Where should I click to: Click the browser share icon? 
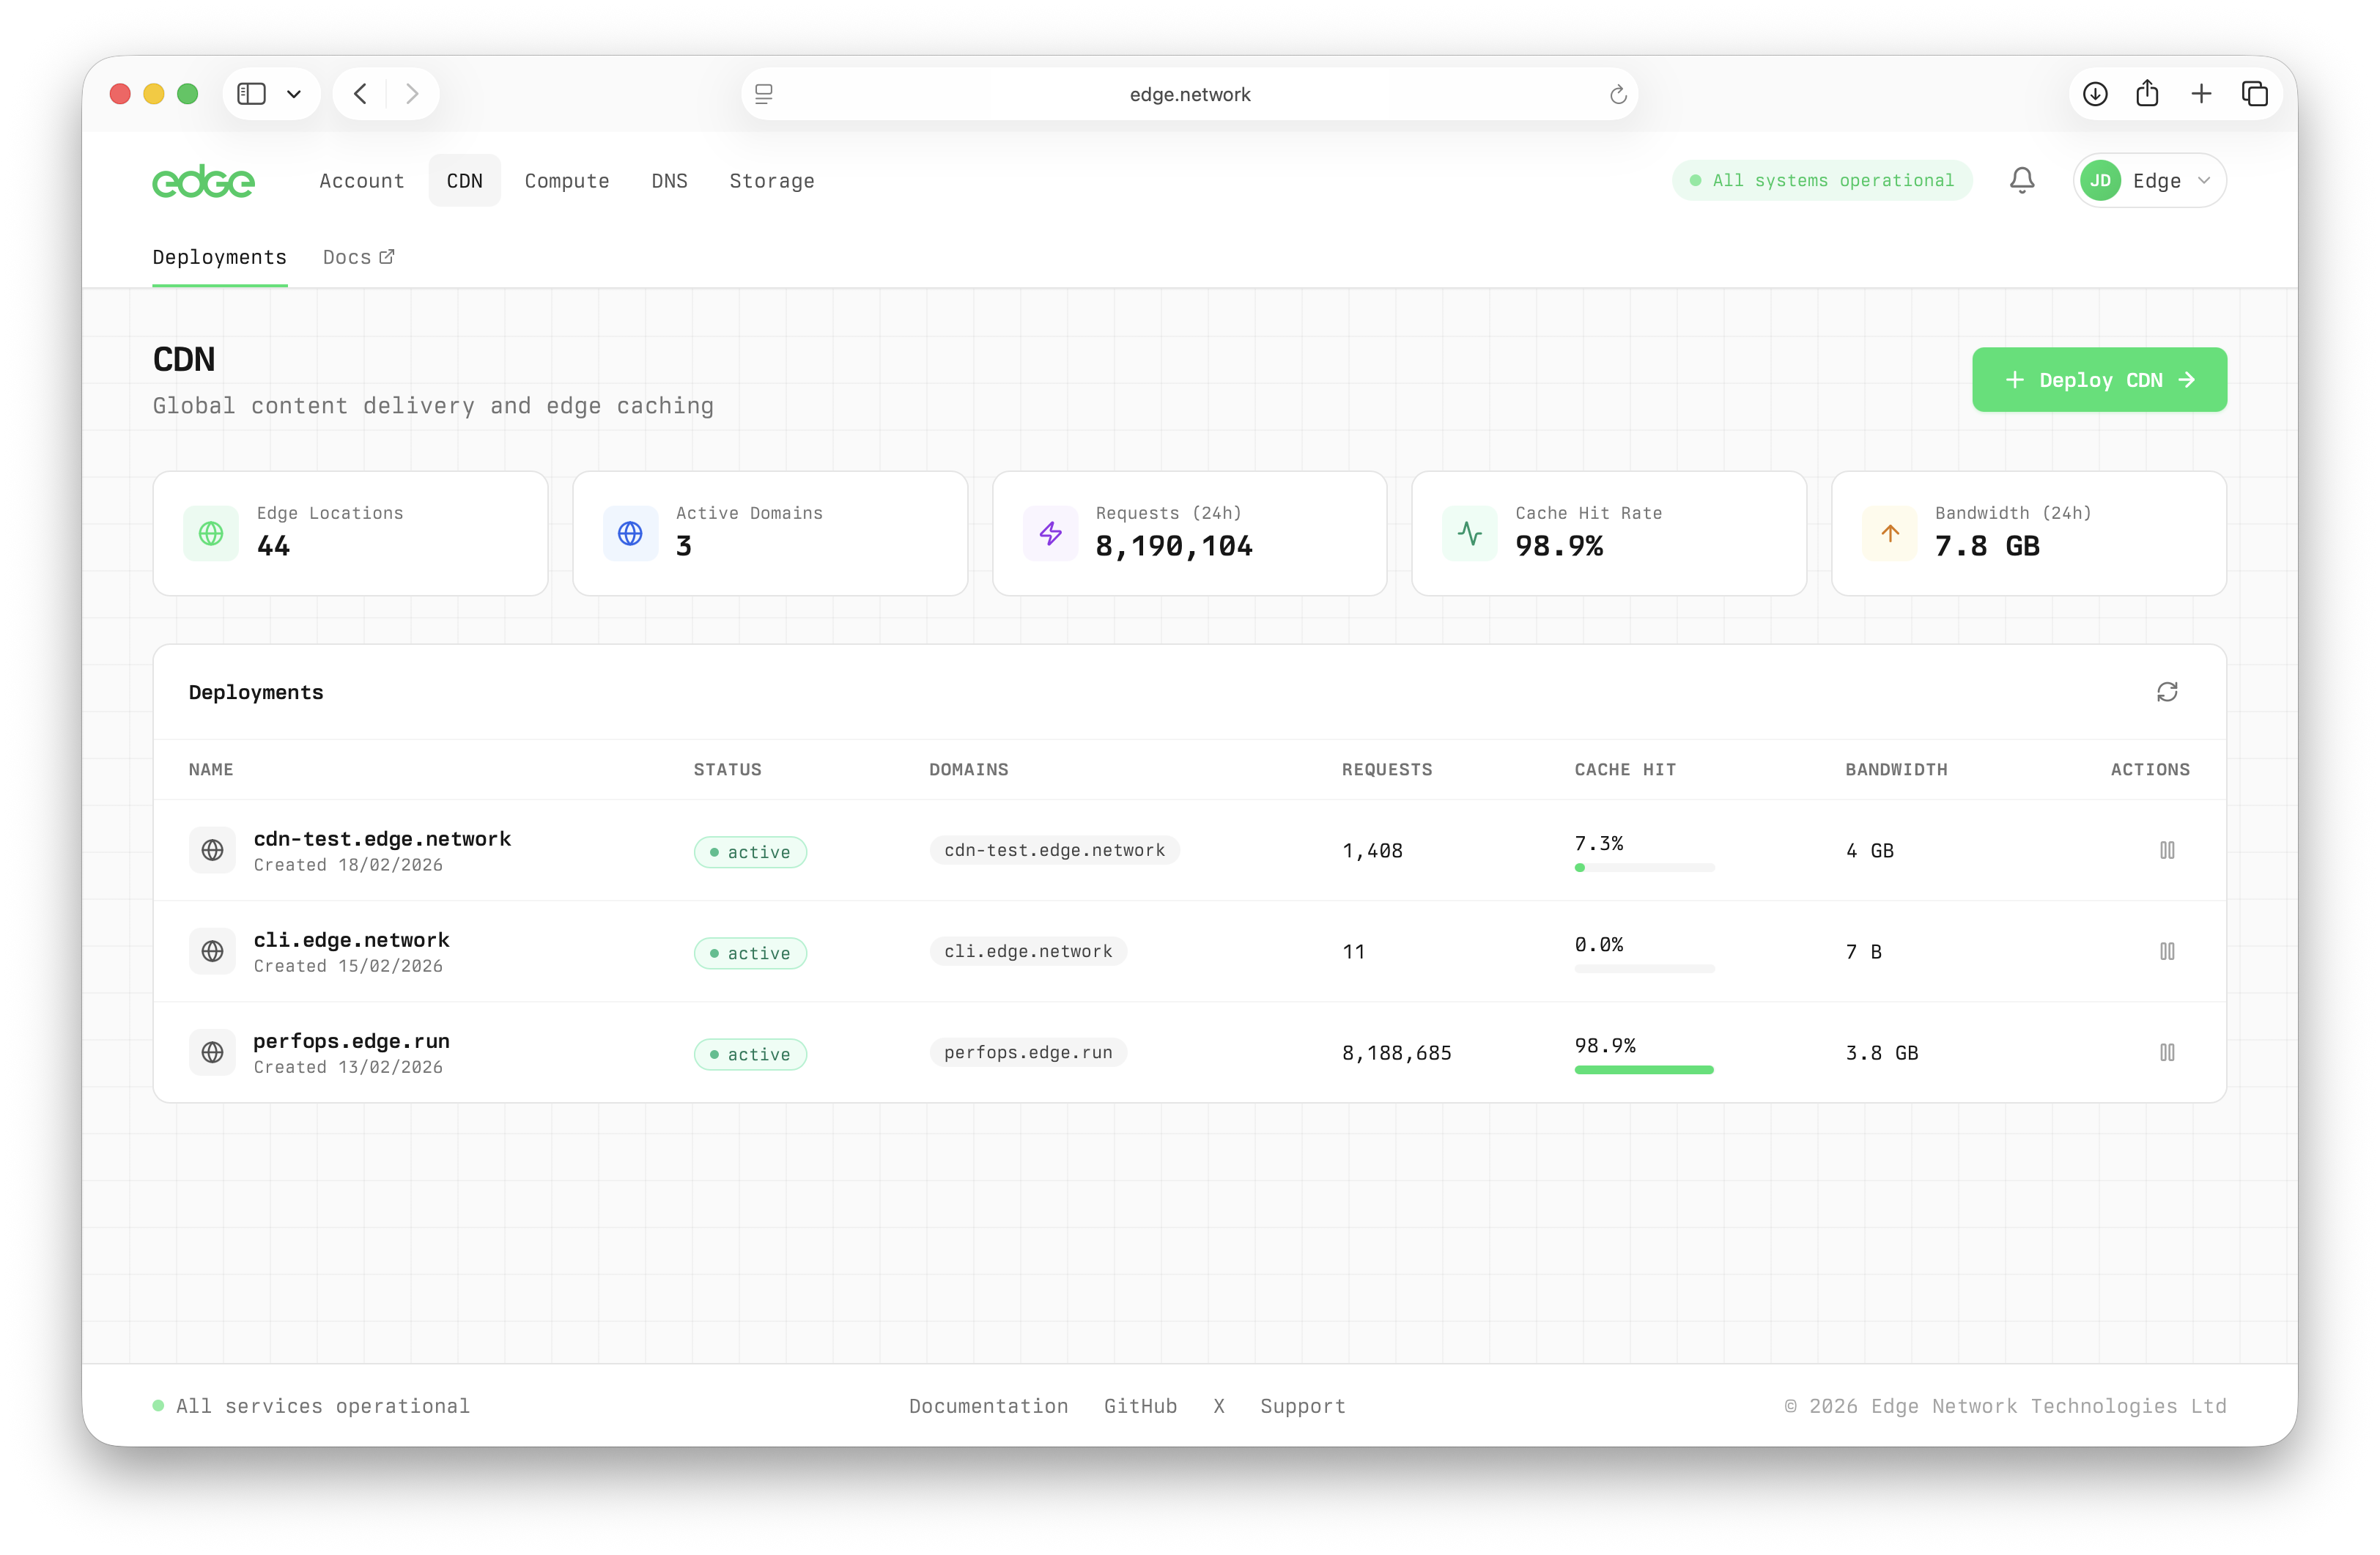2148,93
